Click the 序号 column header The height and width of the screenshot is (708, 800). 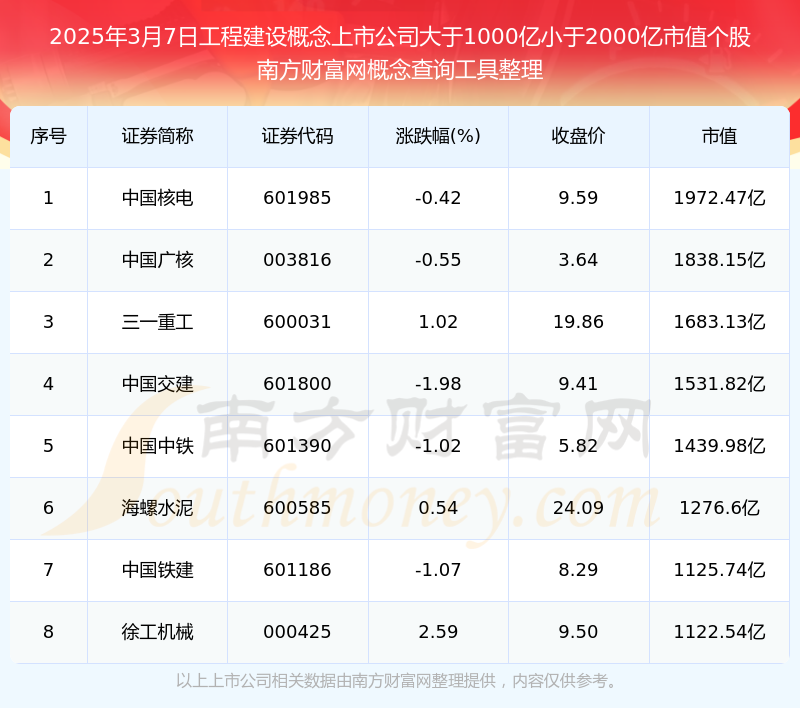tap(48, 136)
